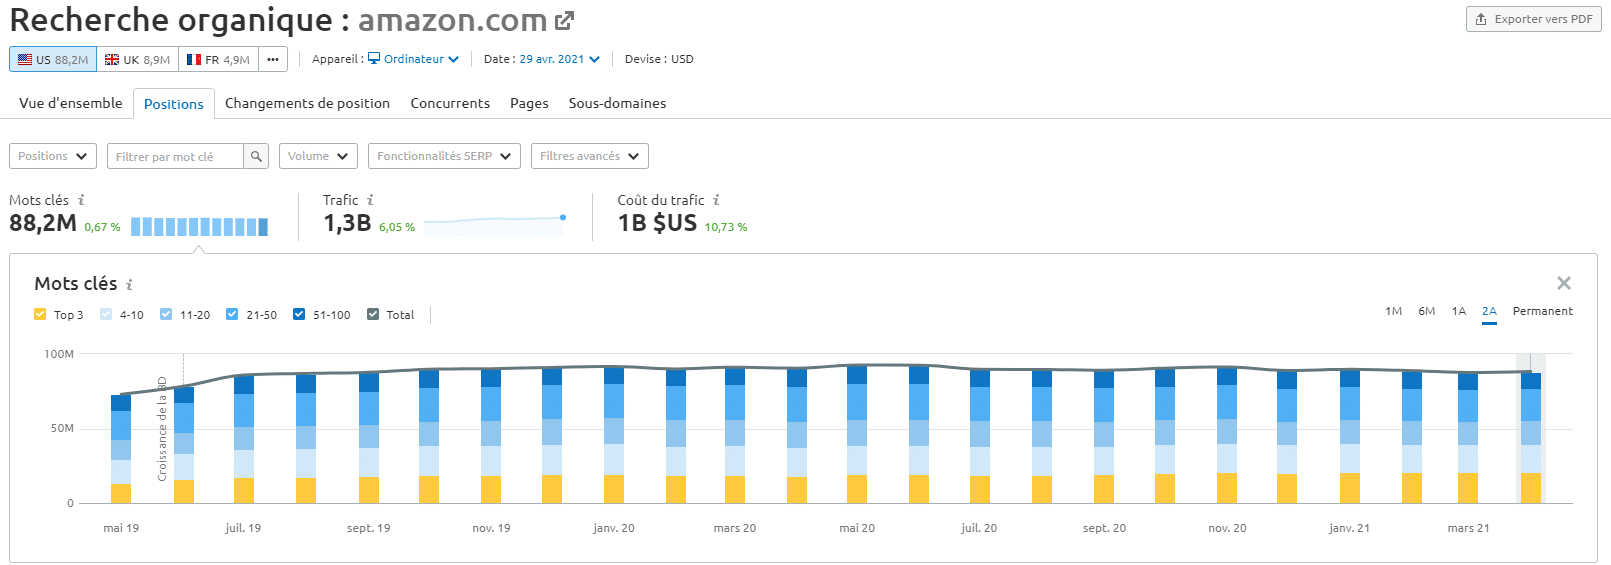Select the US database flag button
1611x565 pixels.
coord(53,59)
